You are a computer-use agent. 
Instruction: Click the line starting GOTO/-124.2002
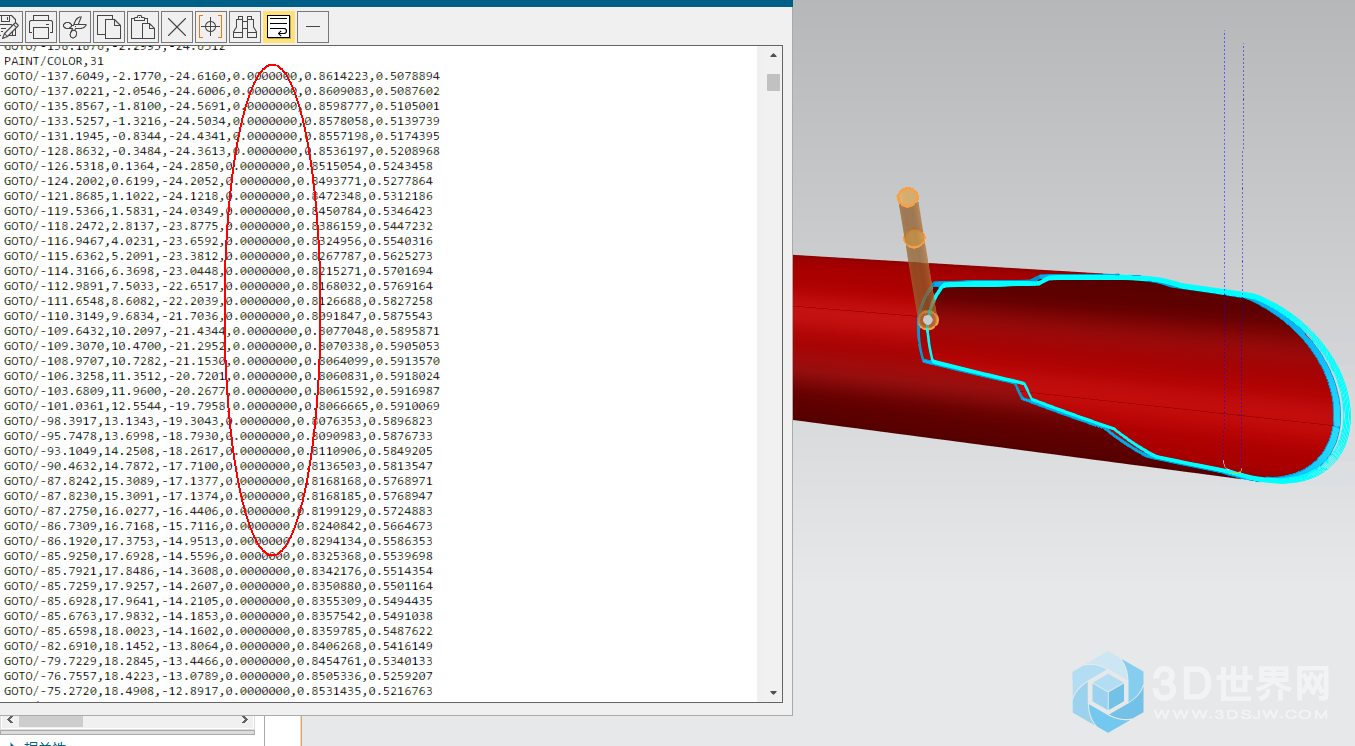click(219, 181)
